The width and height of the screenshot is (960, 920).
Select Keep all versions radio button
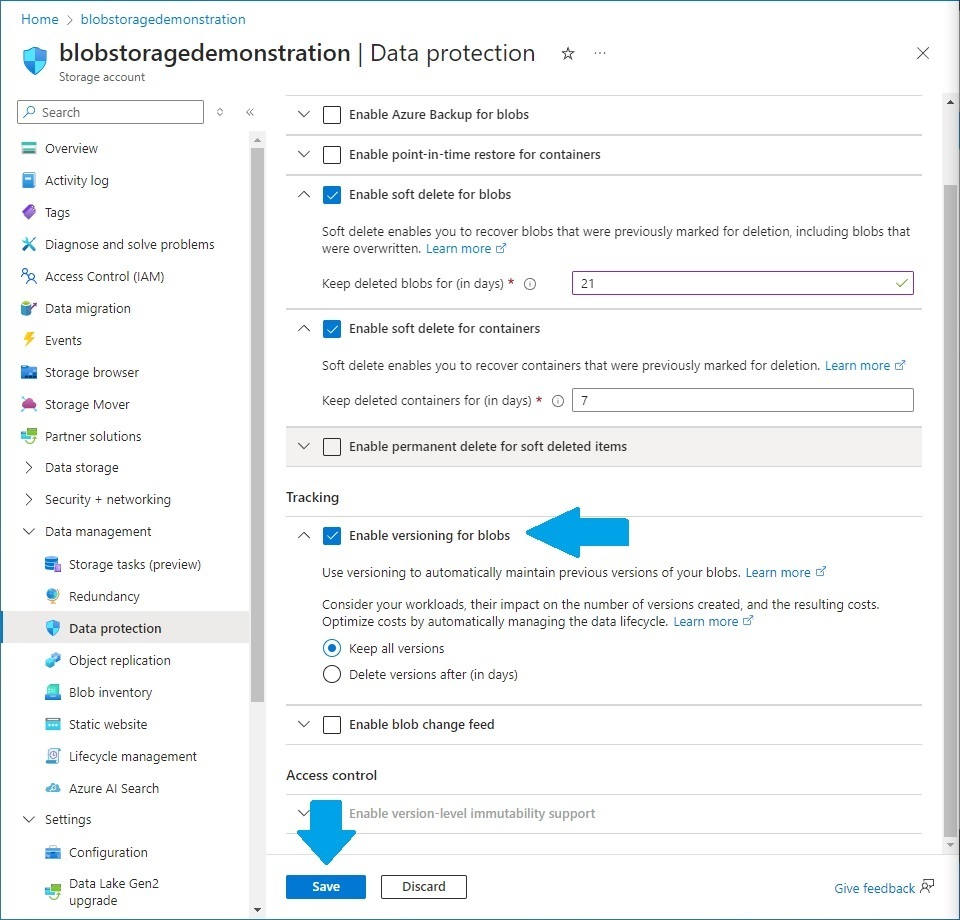click(x=332, y=648)
